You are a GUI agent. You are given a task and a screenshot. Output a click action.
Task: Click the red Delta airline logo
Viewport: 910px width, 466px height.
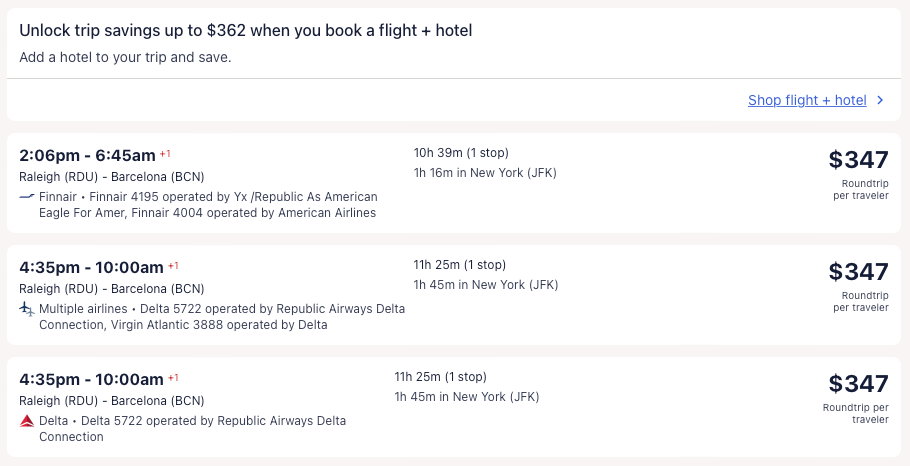(27, 421)
